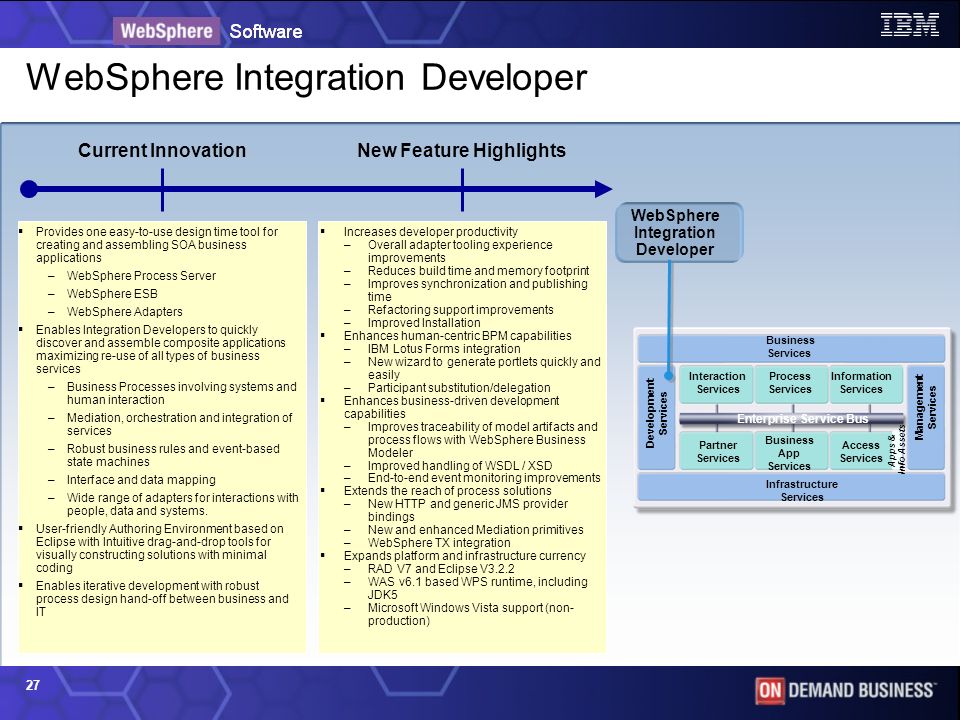
Task: Click the Access Services box
Action: (860, 451)
